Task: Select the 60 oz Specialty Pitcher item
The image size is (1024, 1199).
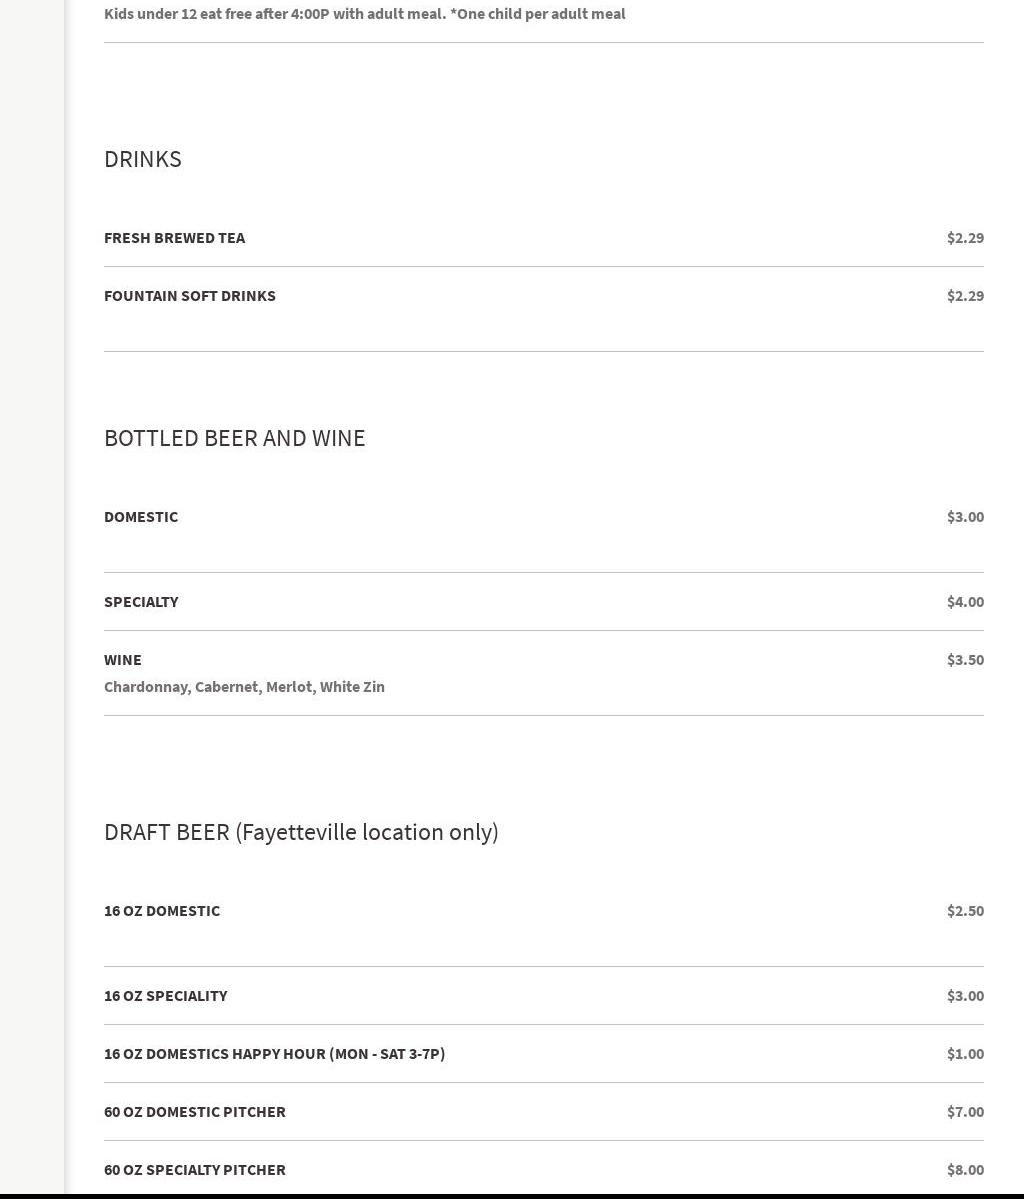Action: [x=195, y=1170]
